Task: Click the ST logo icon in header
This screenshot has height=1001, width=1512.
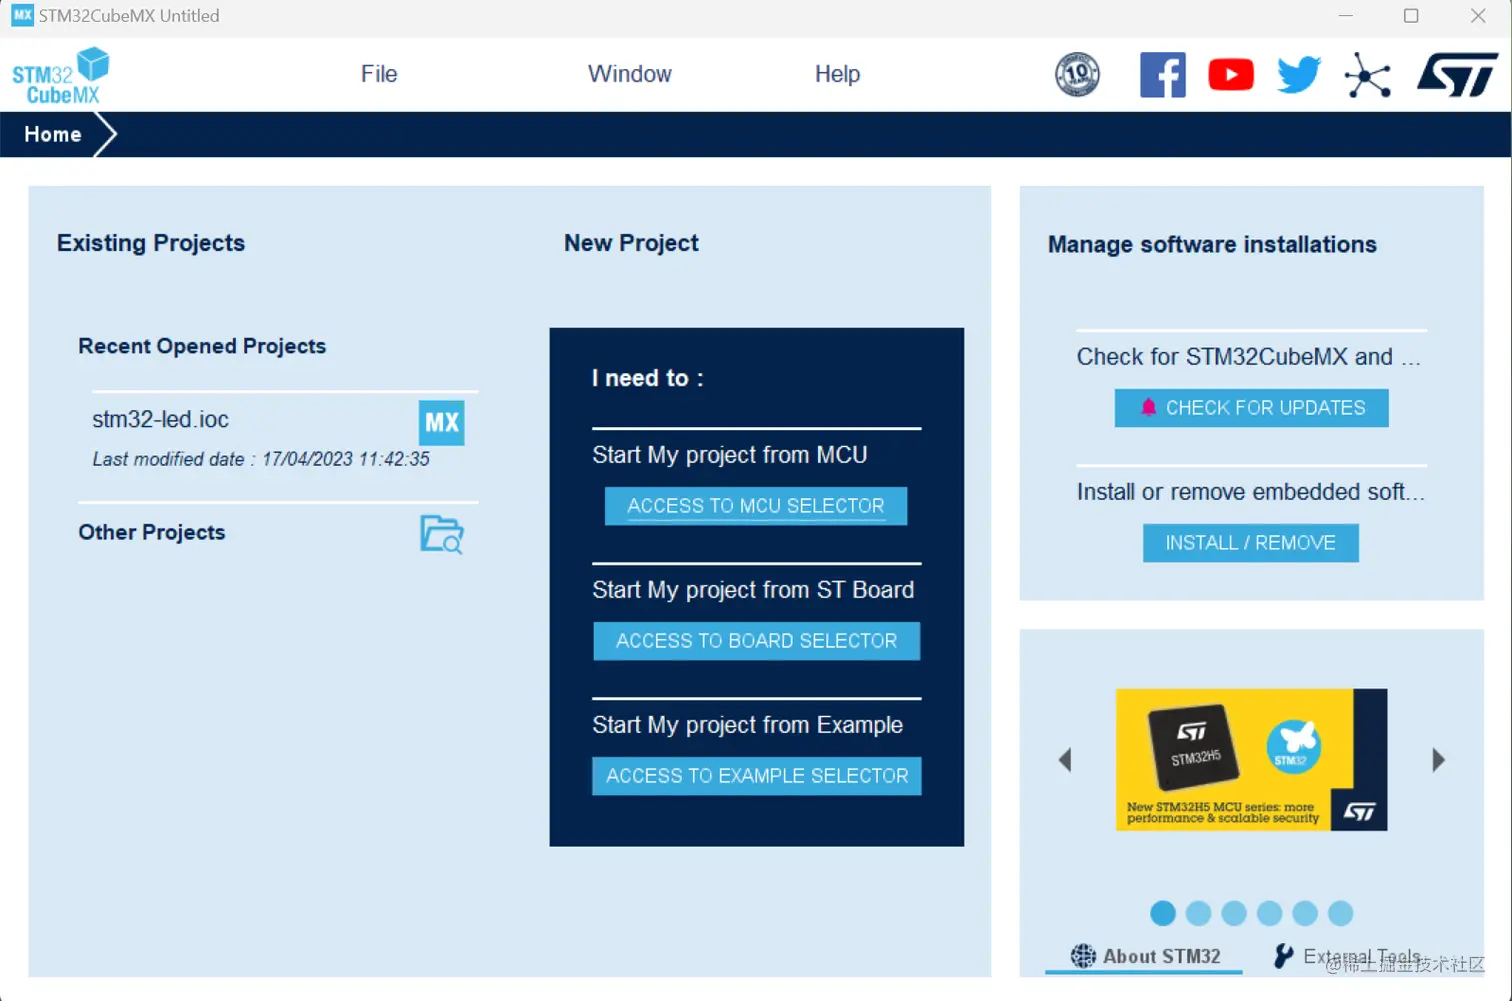Action: (x=1457, y=75)
